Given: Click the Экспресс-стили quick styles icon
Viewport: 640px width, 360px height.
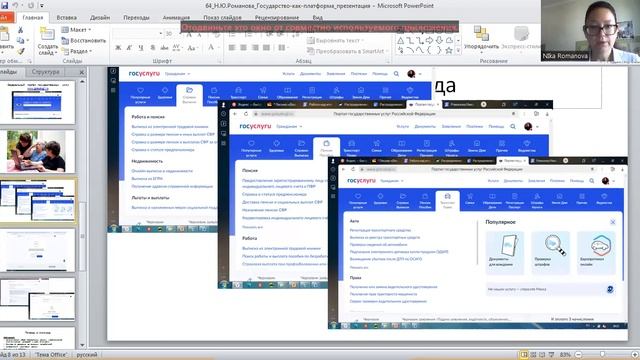Looking at the screenshot, I should (x=521, y=33).
